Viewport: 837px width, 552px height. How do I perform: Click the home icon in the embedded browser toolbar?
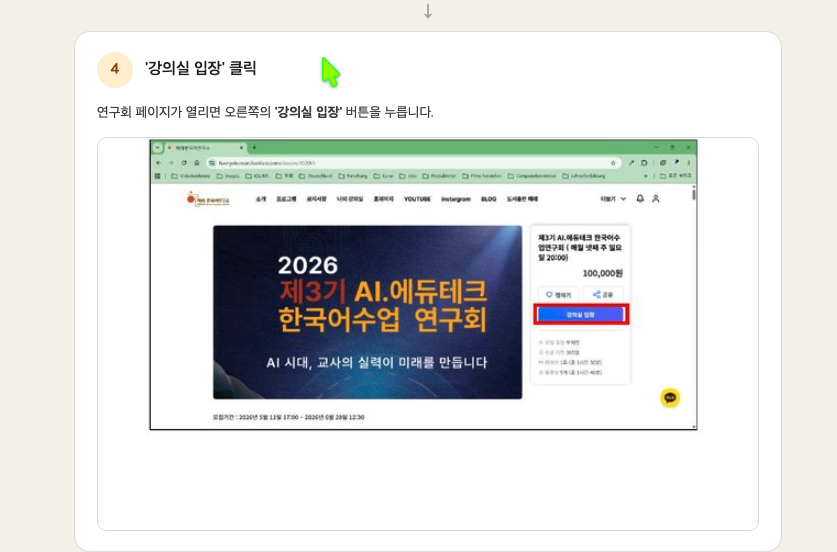[x=197, y=163]
